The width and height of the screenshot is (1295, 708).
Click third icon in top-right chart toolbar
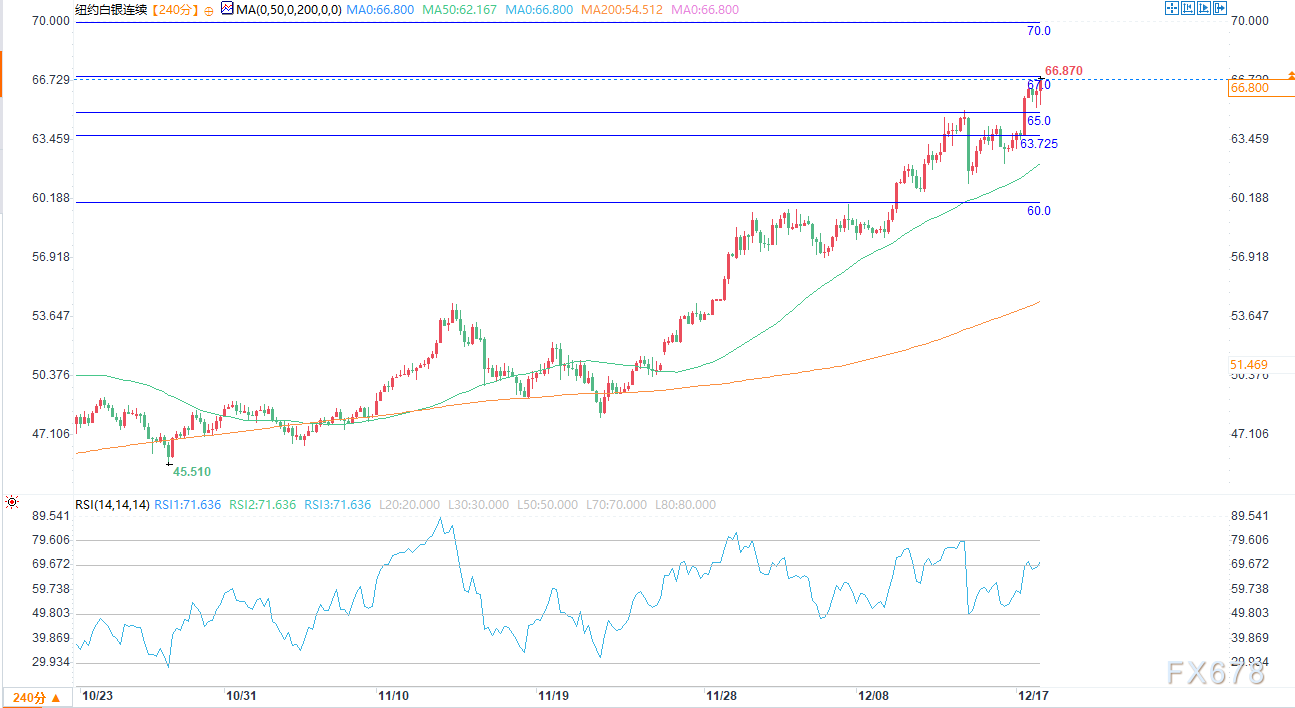[1203, 8]
